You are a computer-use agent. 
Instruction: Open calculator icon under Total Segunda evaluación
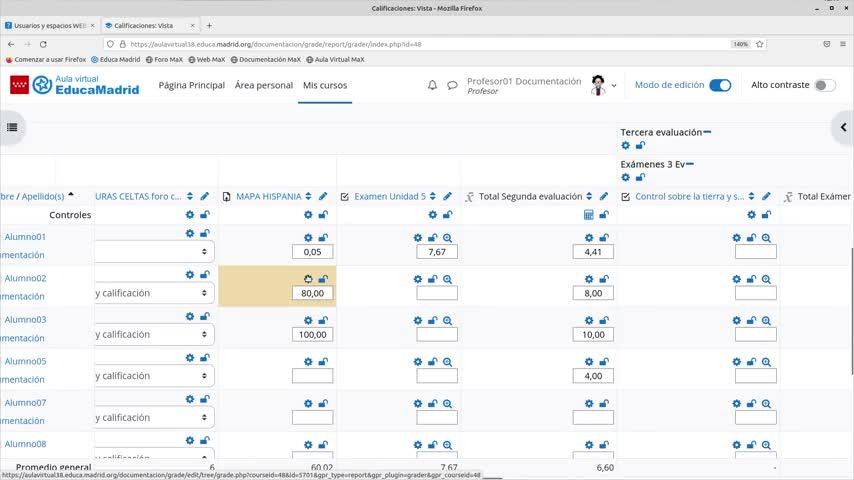pyautogui.click(x=589, y=215)
